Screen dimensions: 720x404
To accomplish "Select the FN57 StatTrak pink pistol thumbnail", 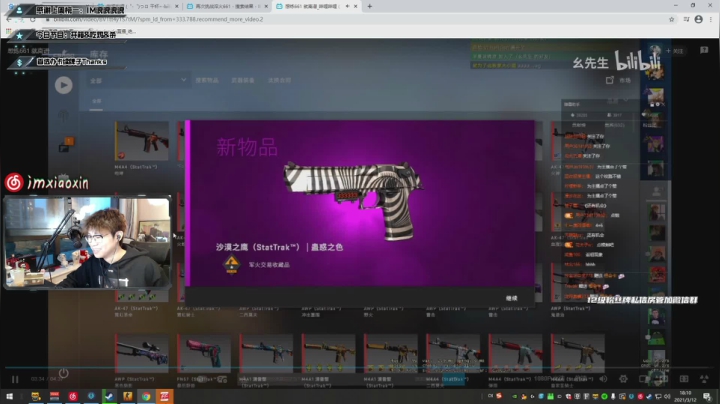I will (204, 353).
